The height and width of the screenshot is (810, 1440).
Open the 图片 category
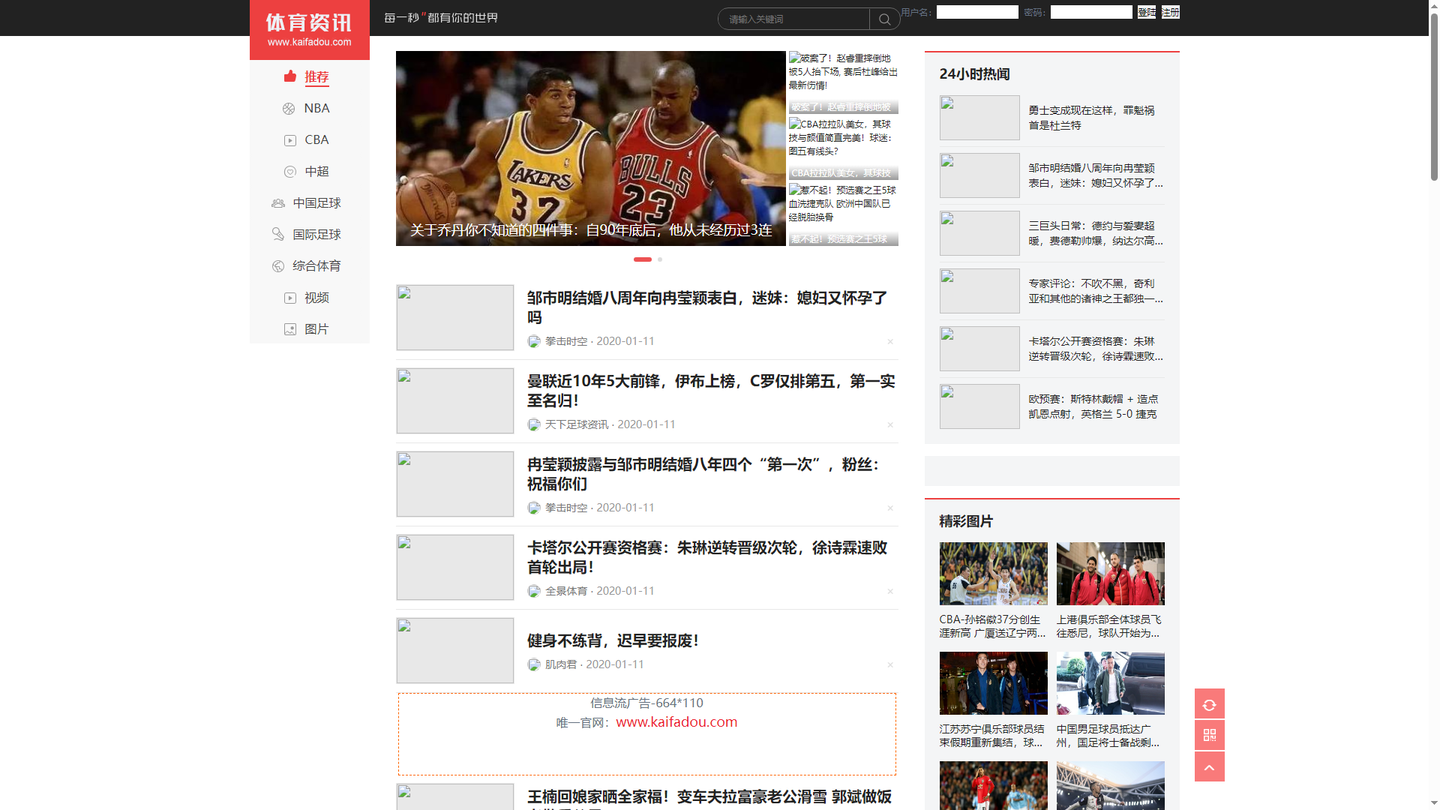pos(317,329)
